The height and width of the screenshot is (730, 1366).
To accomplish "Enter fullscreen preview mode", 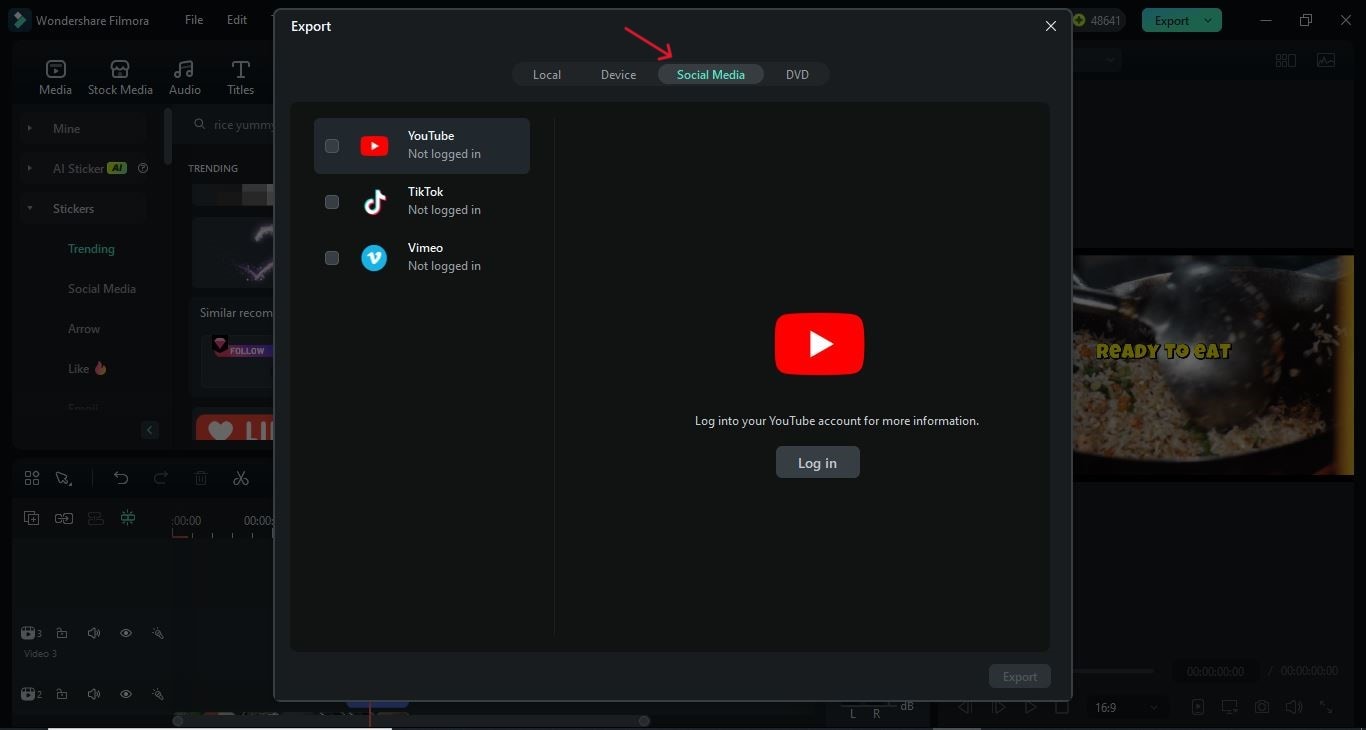I will (x=1326, y=707).
